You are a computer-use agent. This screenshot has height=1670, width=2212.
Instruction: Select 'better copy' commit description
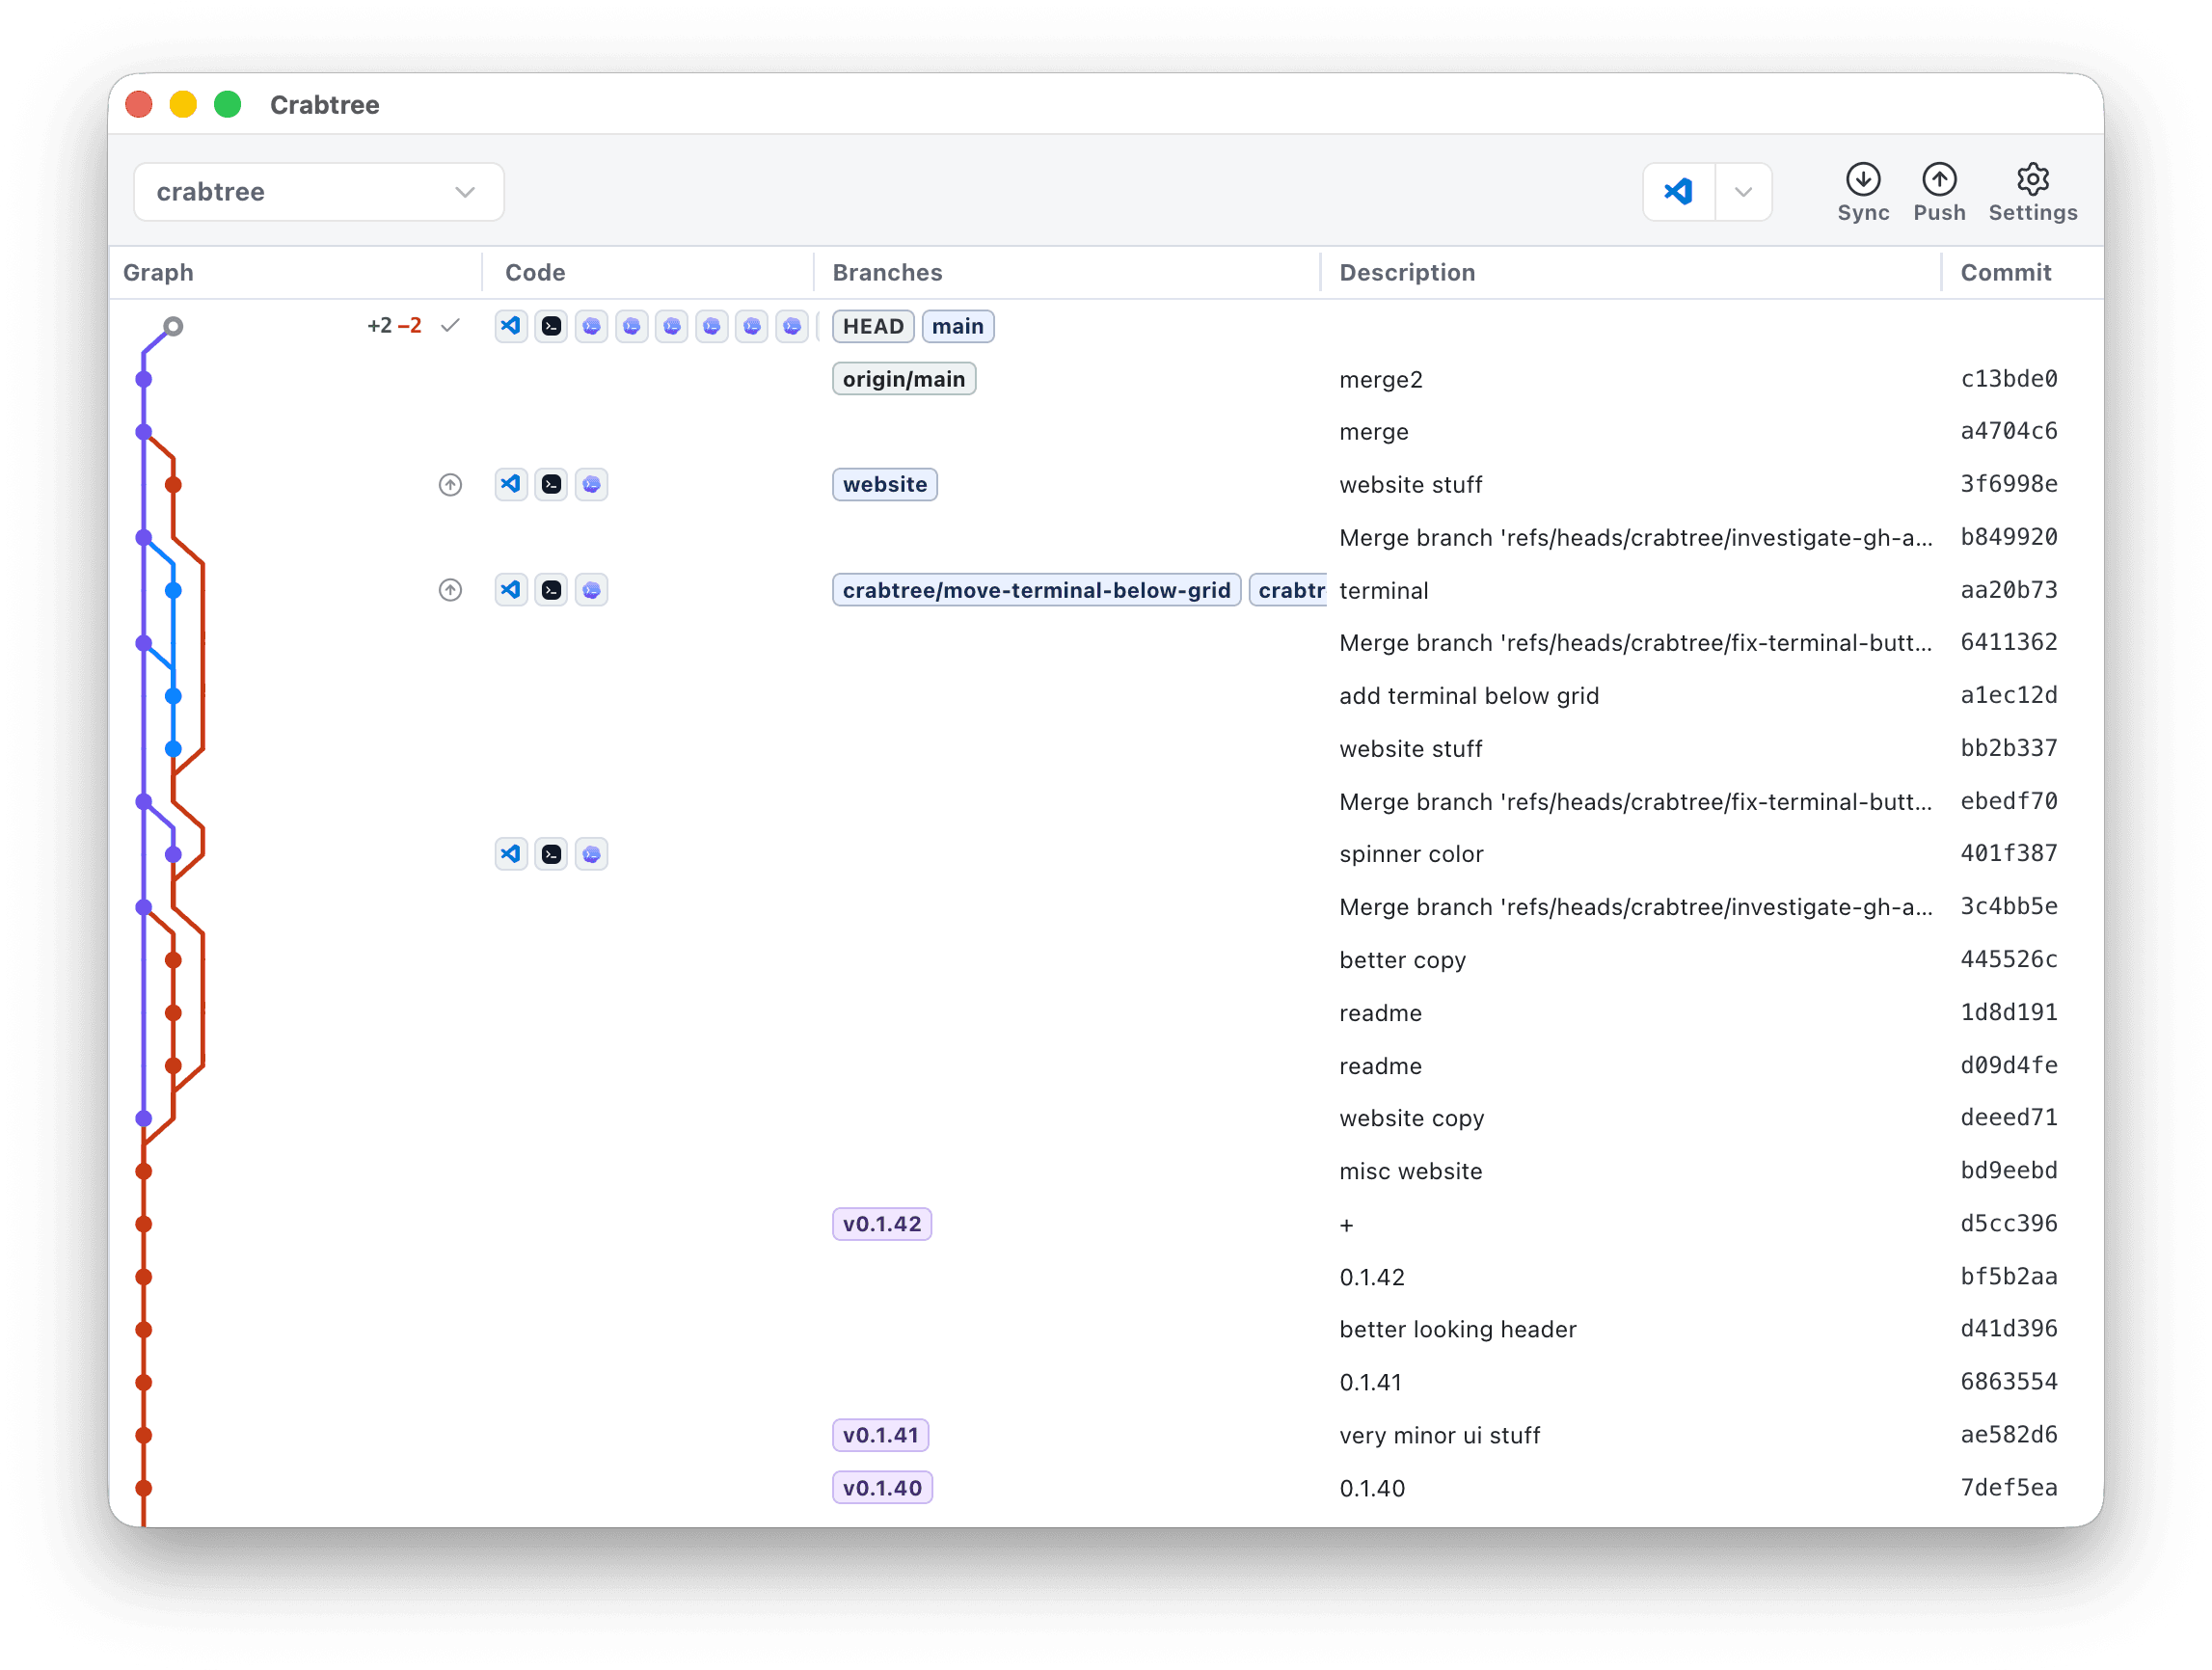[1402, 960]
